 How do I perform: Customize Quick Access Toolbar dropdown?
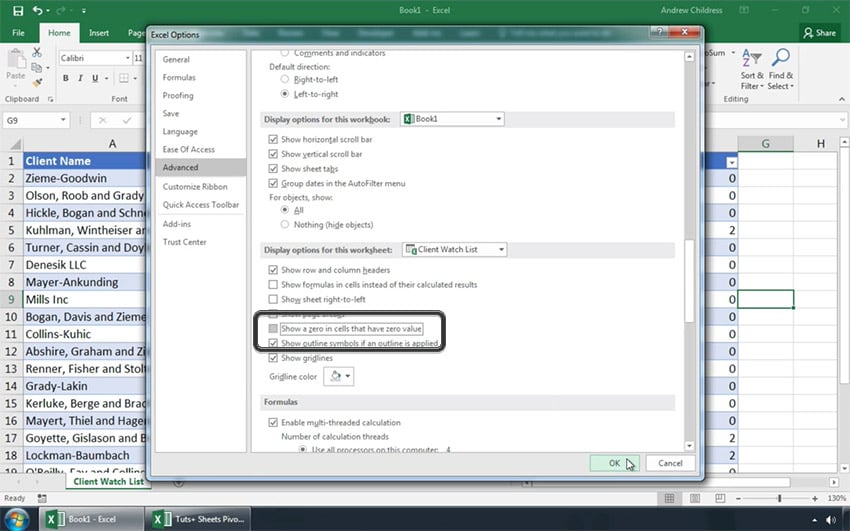83,10
